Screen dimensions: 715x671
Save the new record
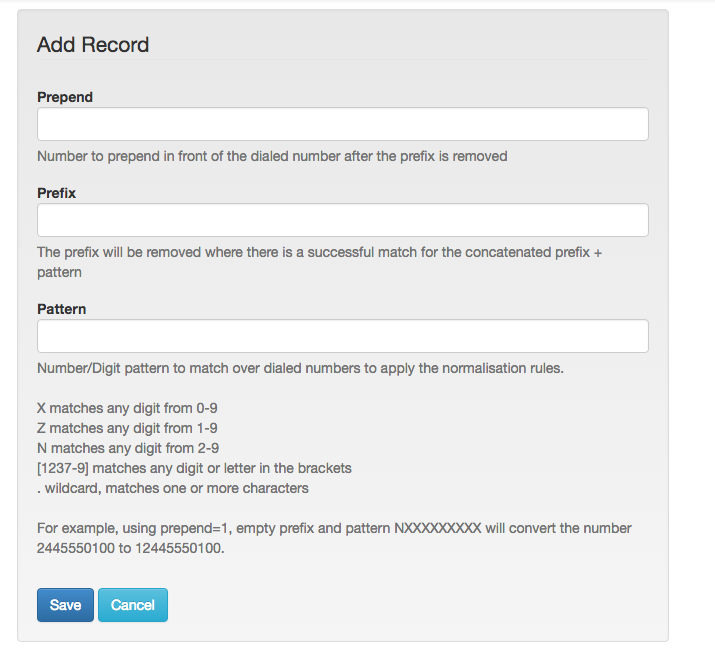(65, 605)
